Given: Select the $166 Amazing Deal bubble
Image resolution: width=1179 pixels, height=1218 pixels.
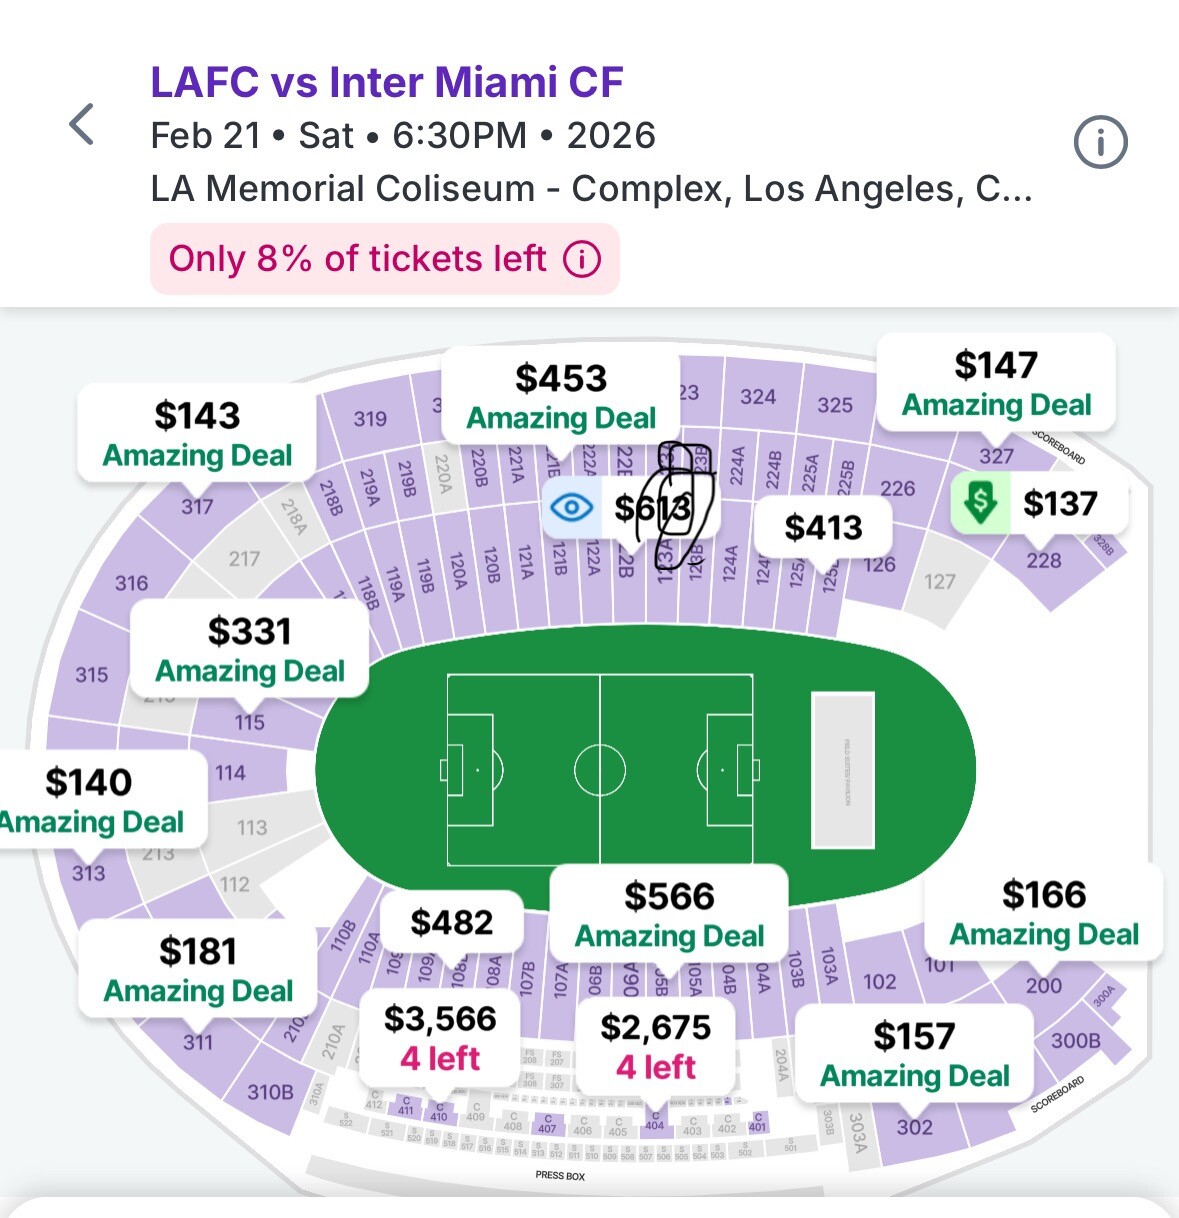Looking at the screenshot, I should [1044, 913].
